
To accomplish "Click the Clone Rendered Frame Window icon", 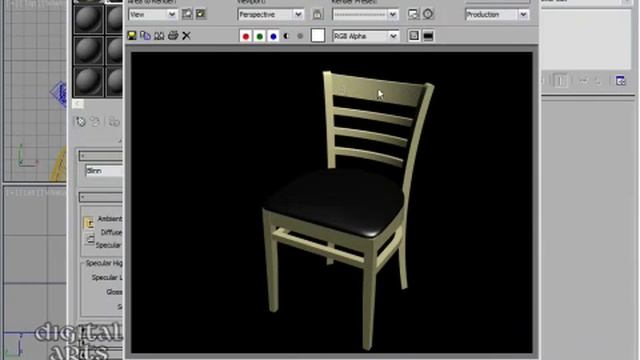I will [x=159, y=36].
